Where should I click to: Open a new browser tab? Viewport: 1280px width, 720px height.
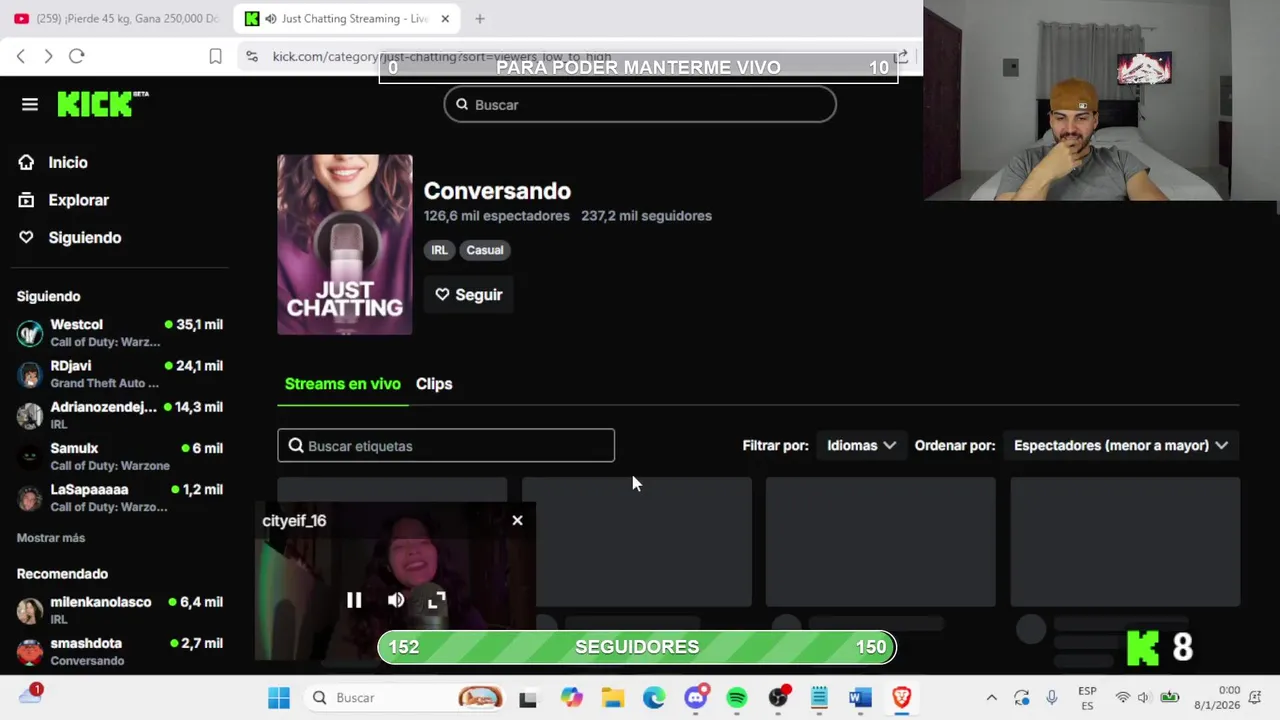(480, 18)
